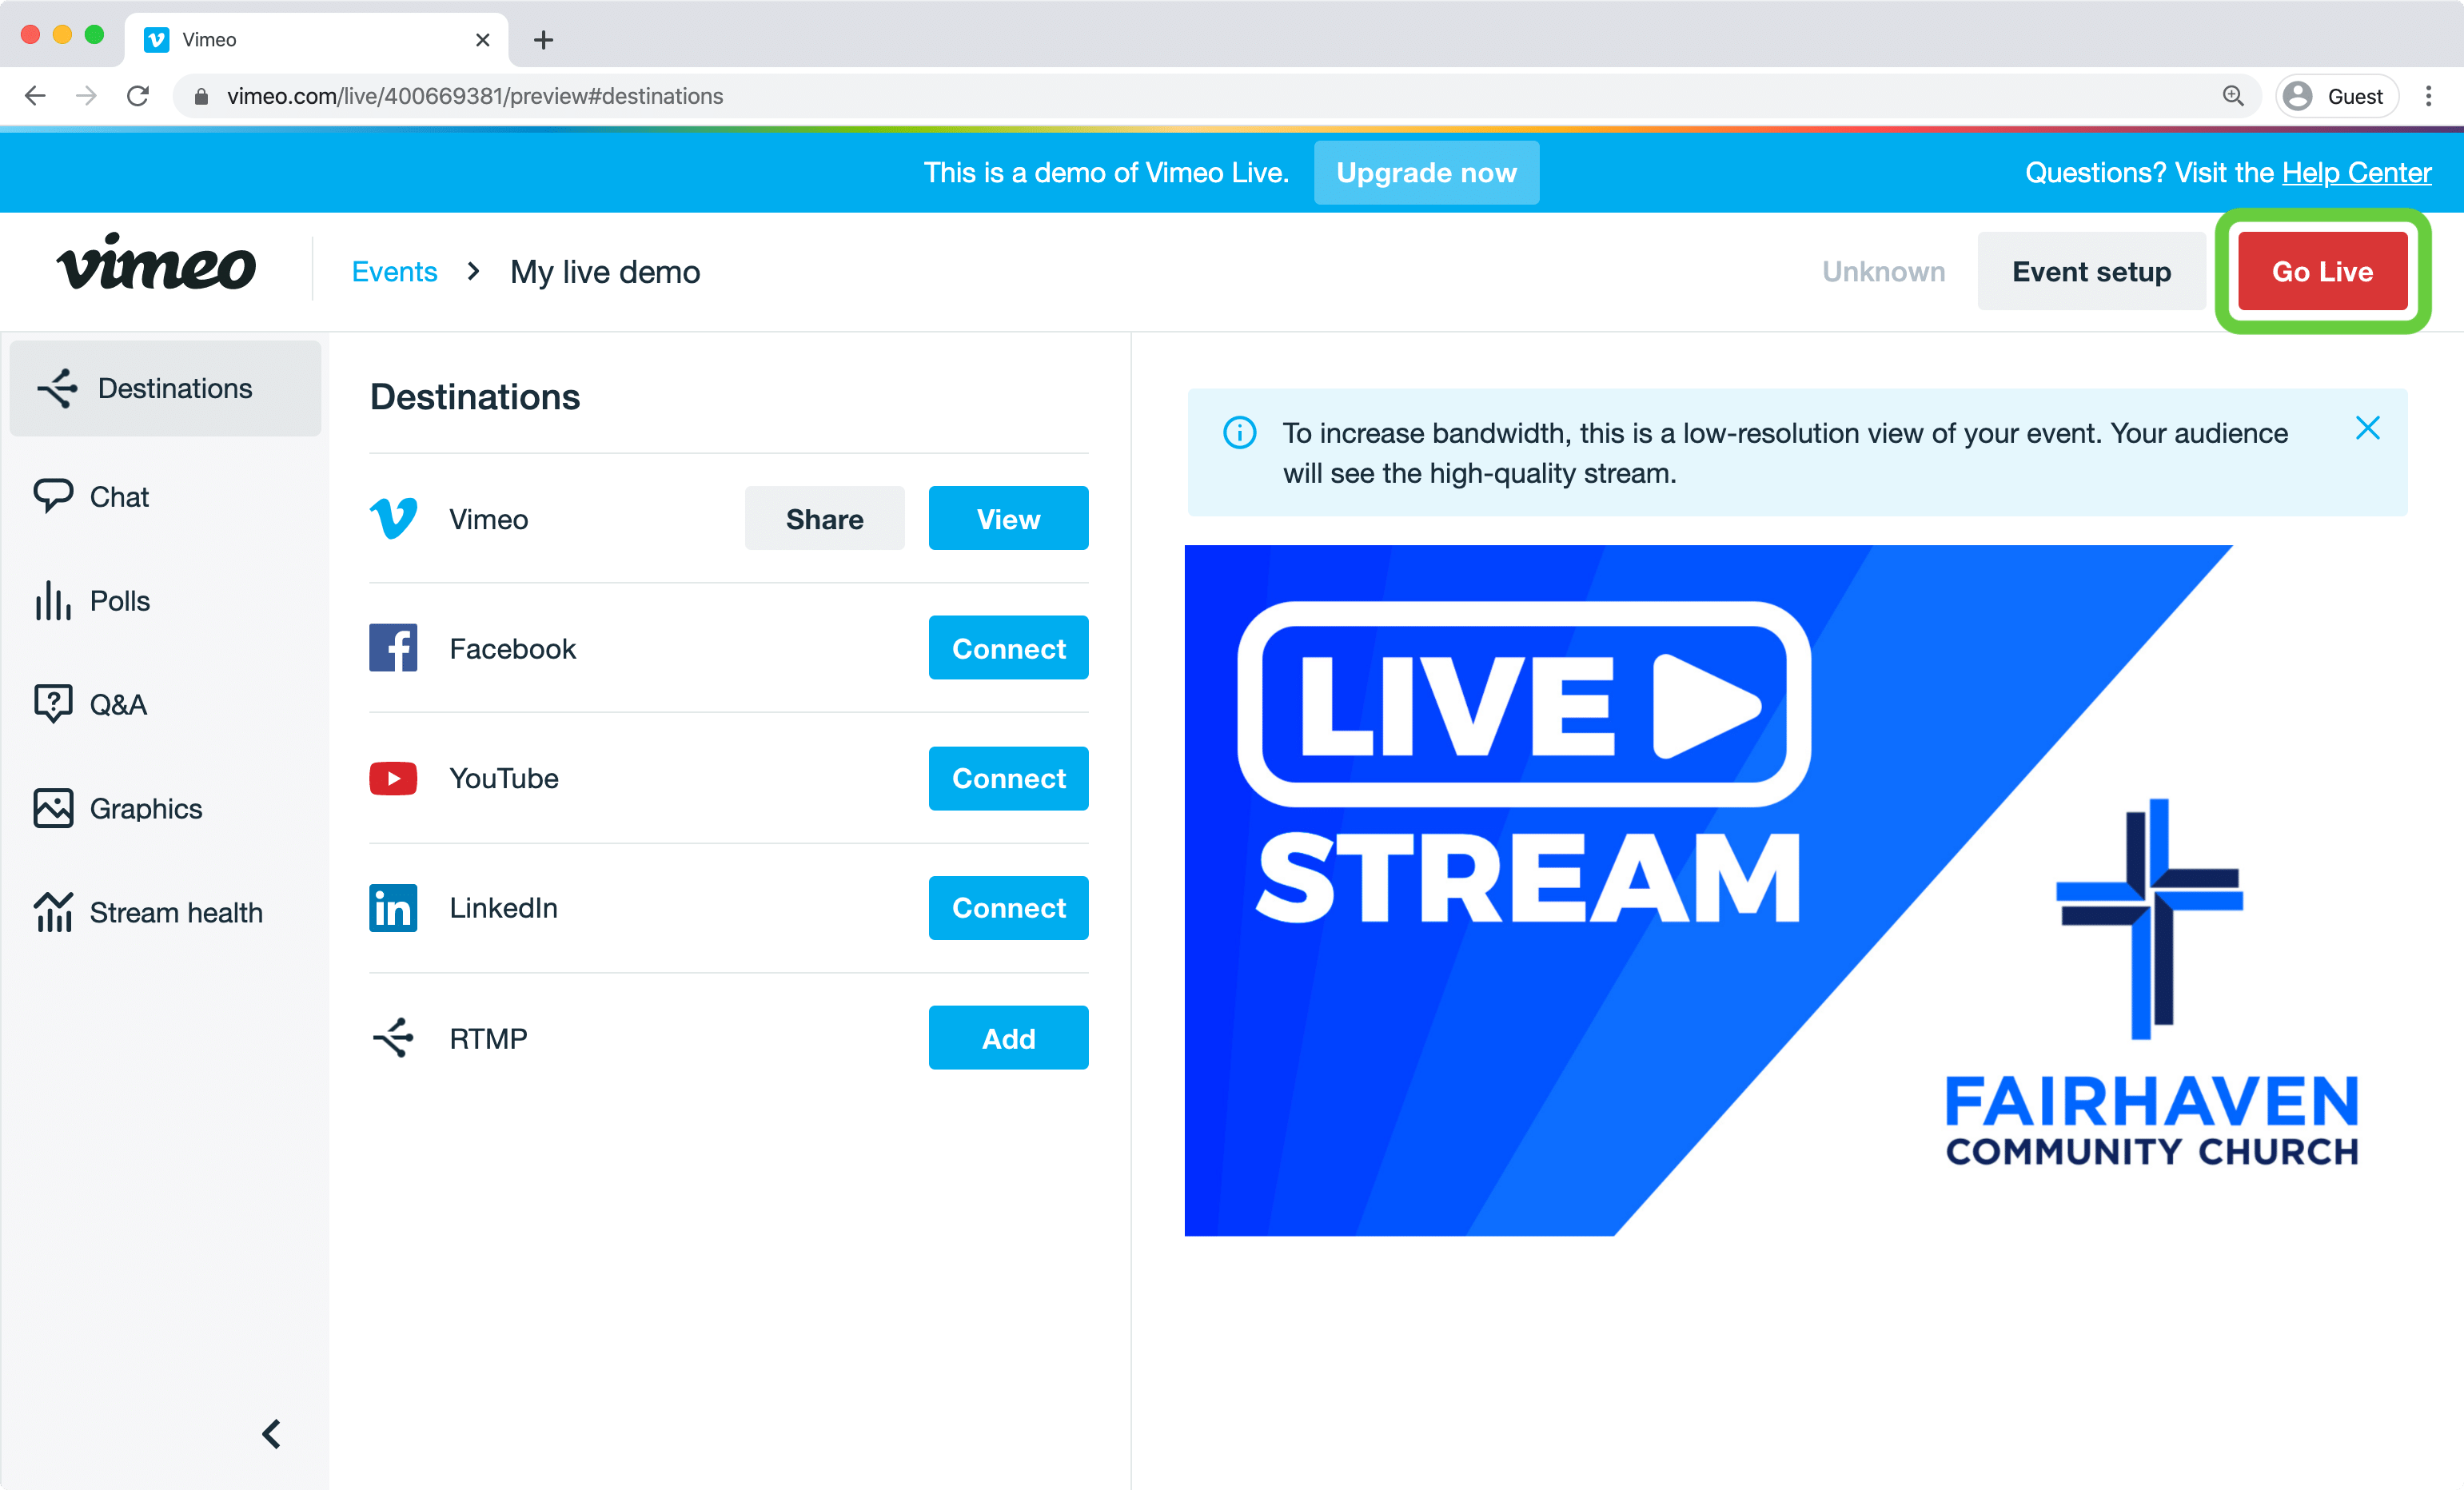Collapse sidebar with left chevron arrow
The width and height of the screenshot is (2464, 1490).
(x=271, y=1433)
